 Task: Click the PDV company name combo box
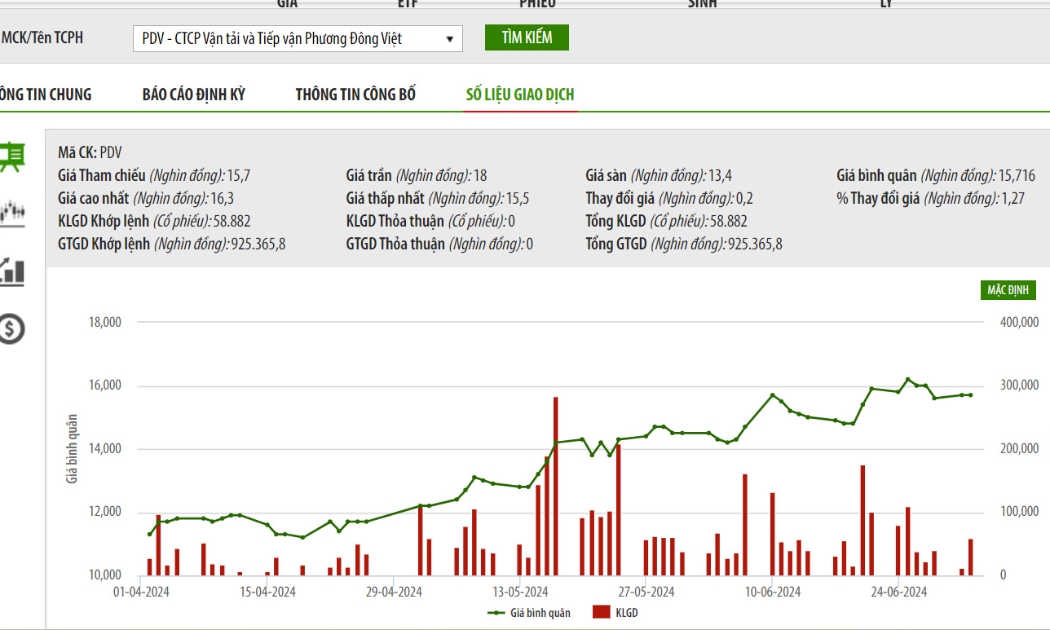(x=297, y=39)
